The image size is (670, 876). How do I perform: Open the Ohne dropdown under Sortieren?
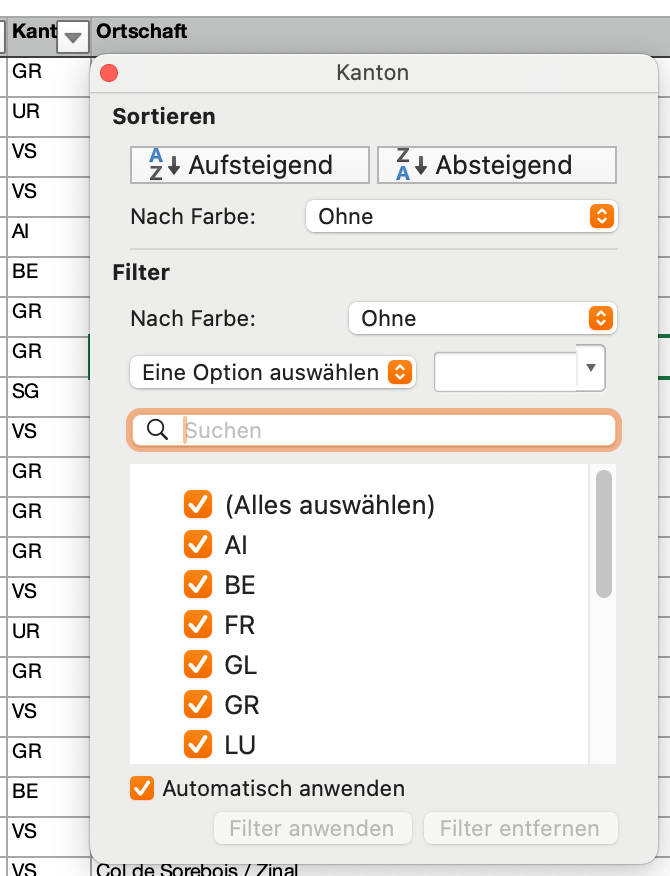[461, 216]
